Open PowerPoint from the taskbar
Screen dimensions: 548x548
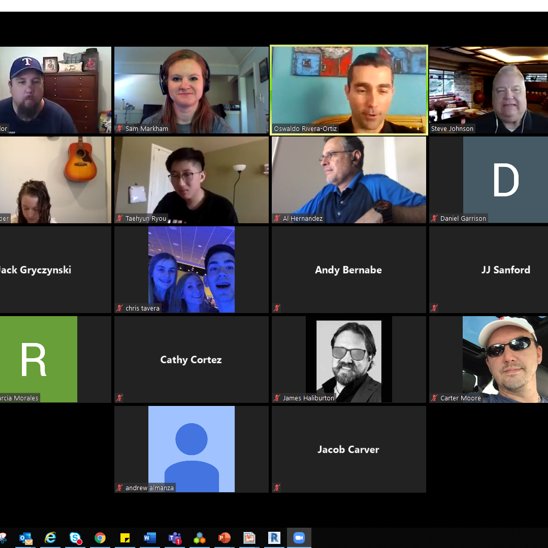point(224,538)
